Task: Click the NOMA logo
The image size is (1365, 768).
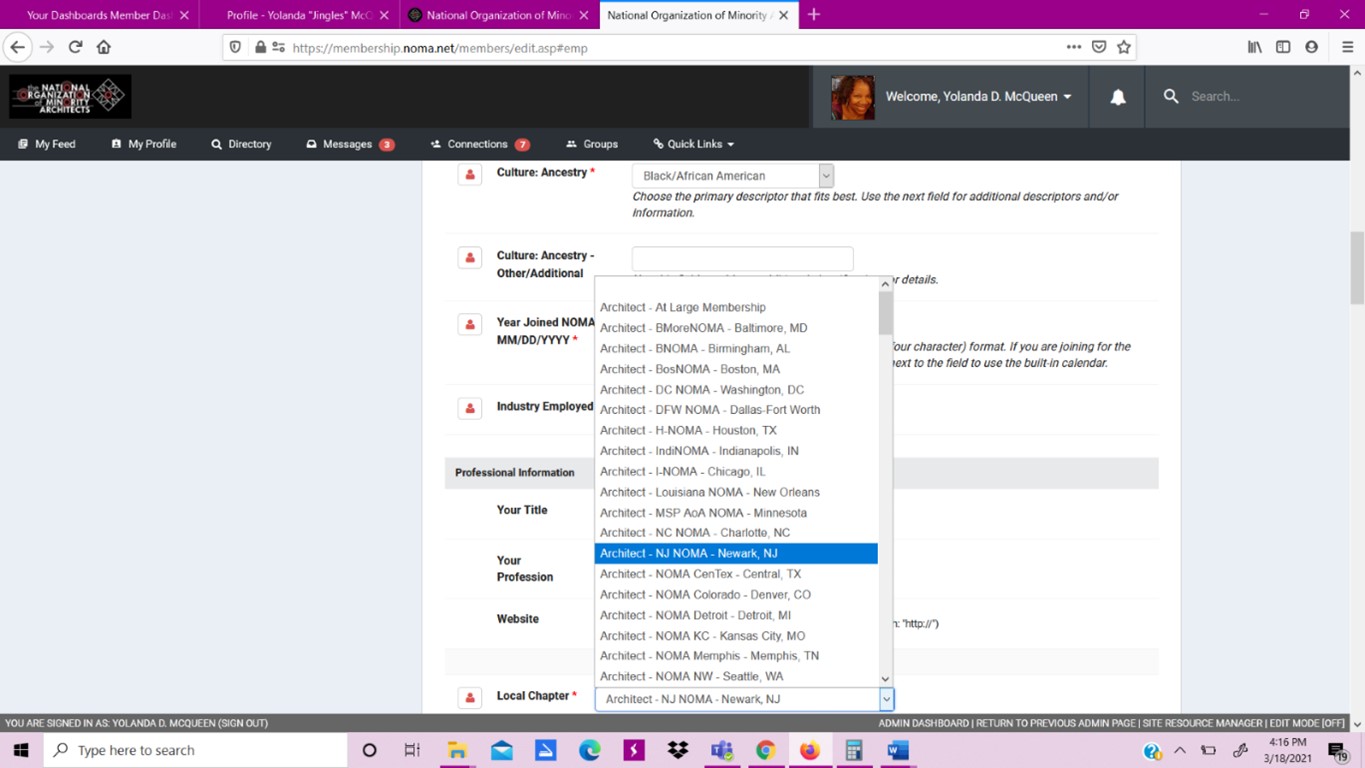Action: pos(70,97)
